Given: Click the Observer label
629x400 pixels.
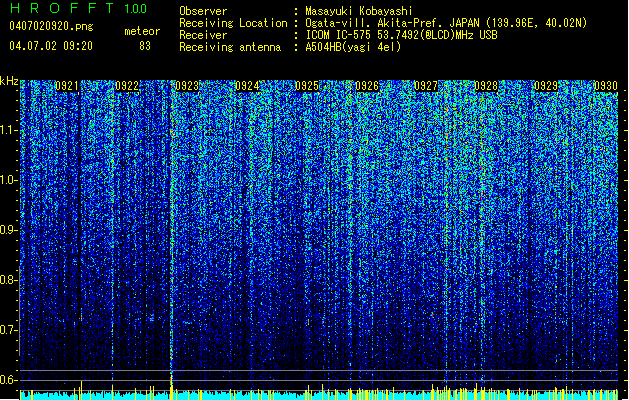Looking at the screenshot, I should coord(203,11).
